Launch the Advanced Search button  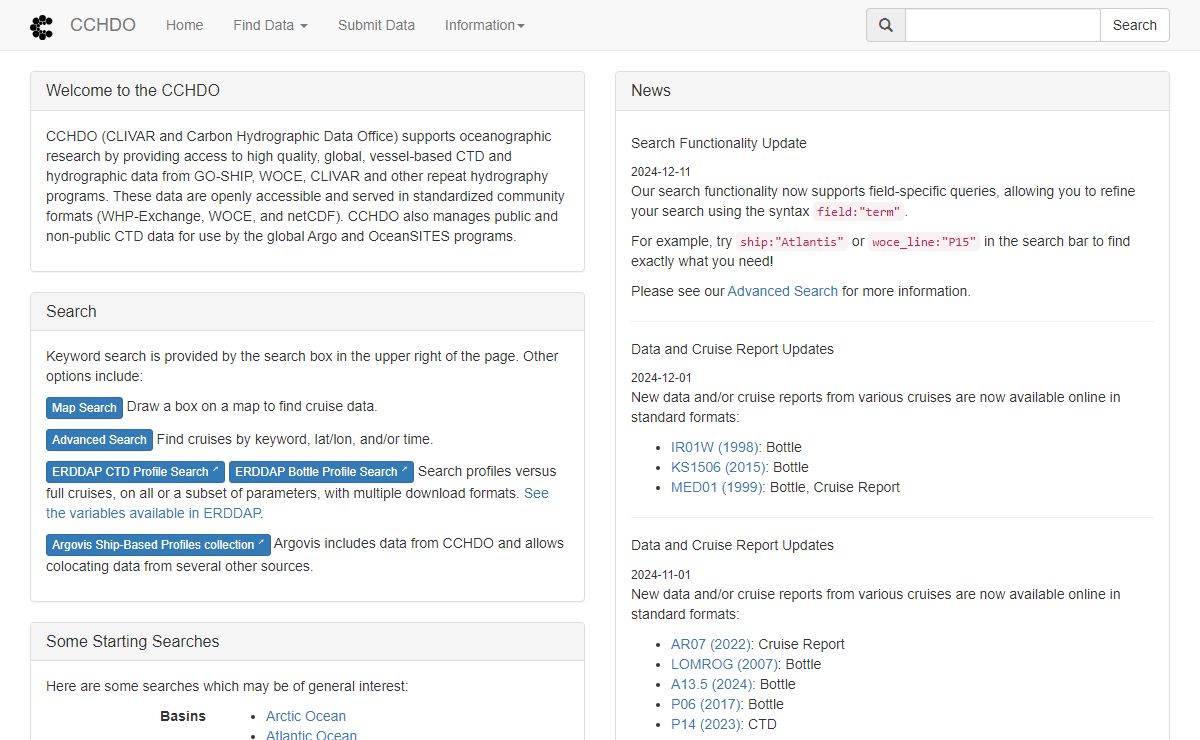pyautogui.click(x=99, y=439)
